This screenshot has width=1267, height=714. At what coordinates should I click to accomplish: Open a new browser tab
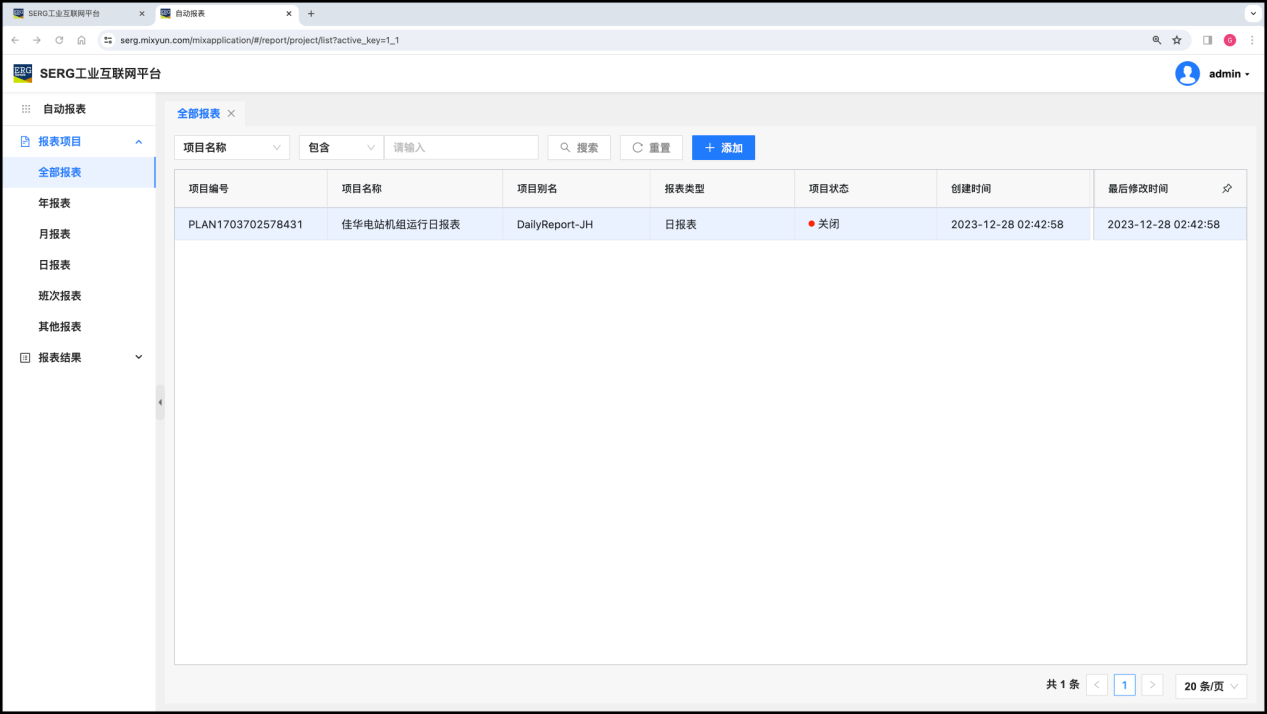pyautogui.click(x=311, y=14)
